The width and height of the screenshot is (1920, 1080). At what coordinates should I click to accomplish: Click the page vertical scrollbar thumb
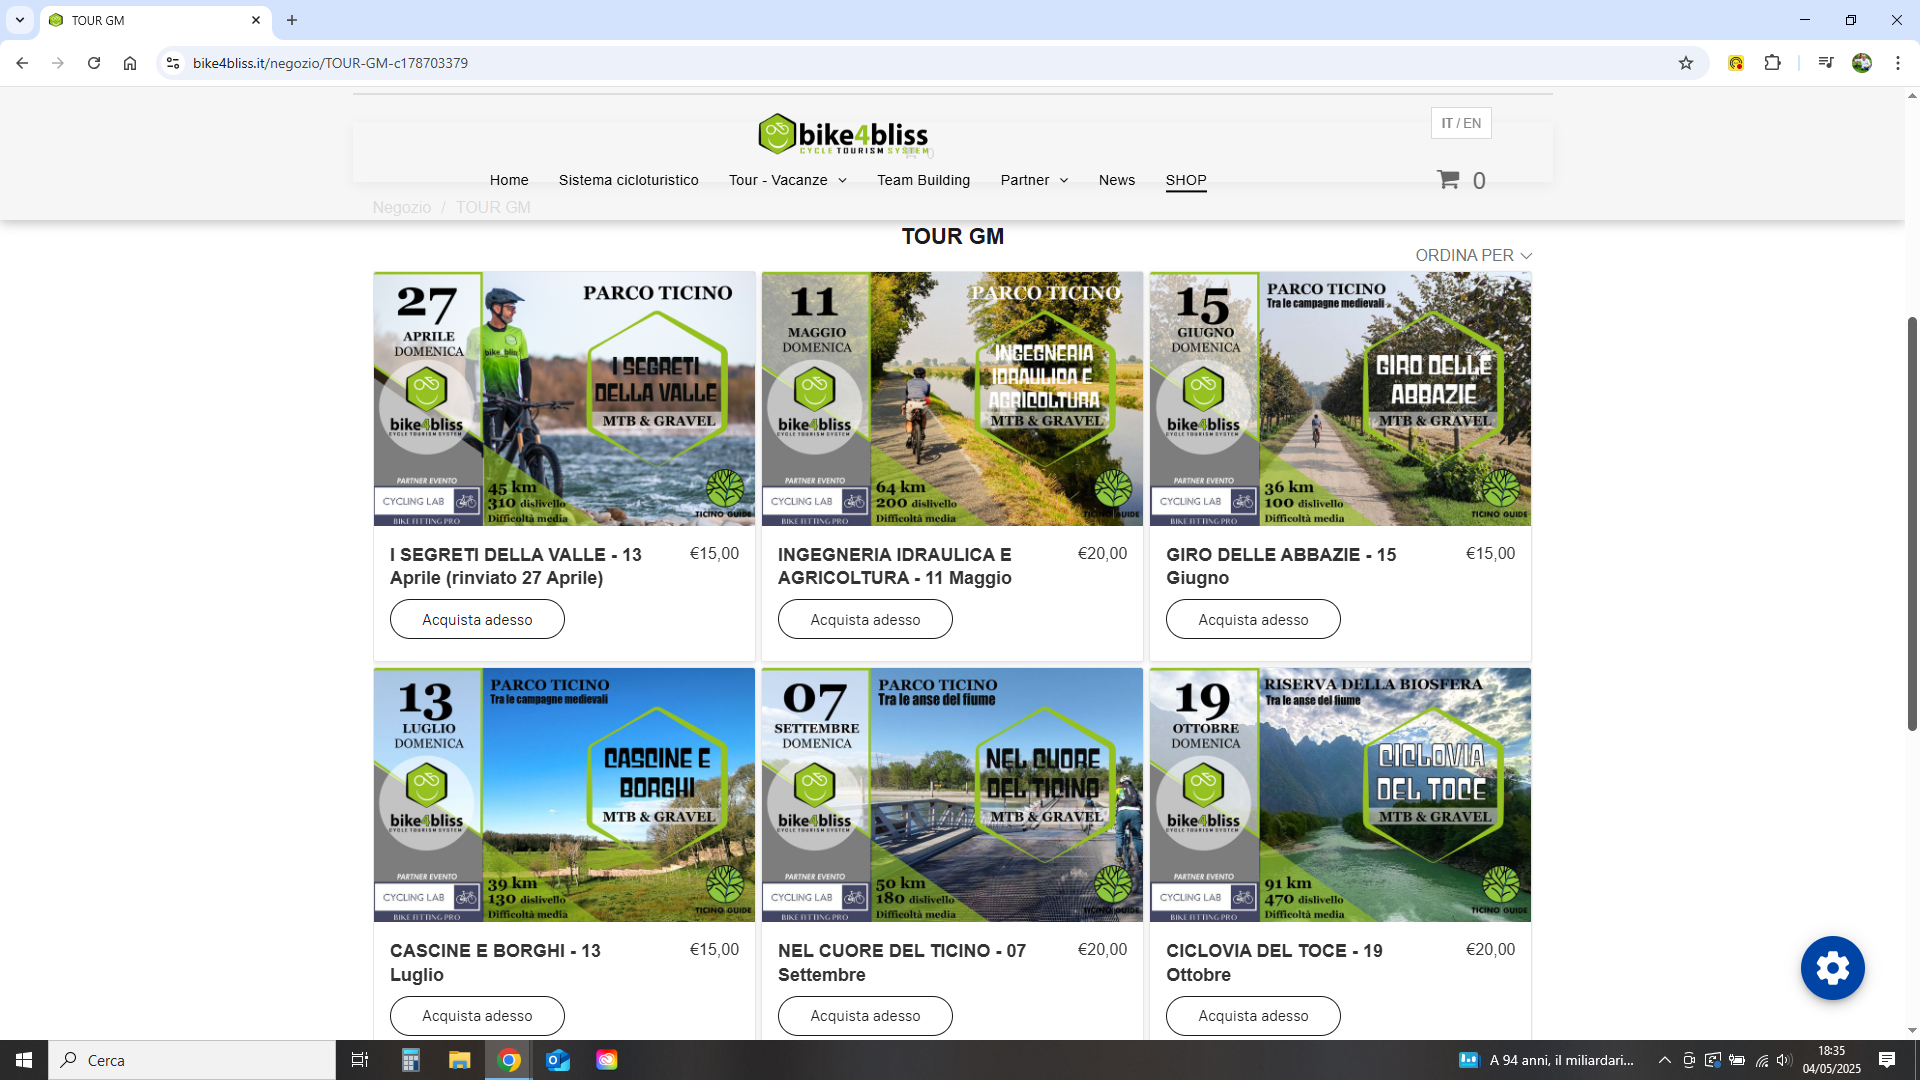[x=1912, y=524]
